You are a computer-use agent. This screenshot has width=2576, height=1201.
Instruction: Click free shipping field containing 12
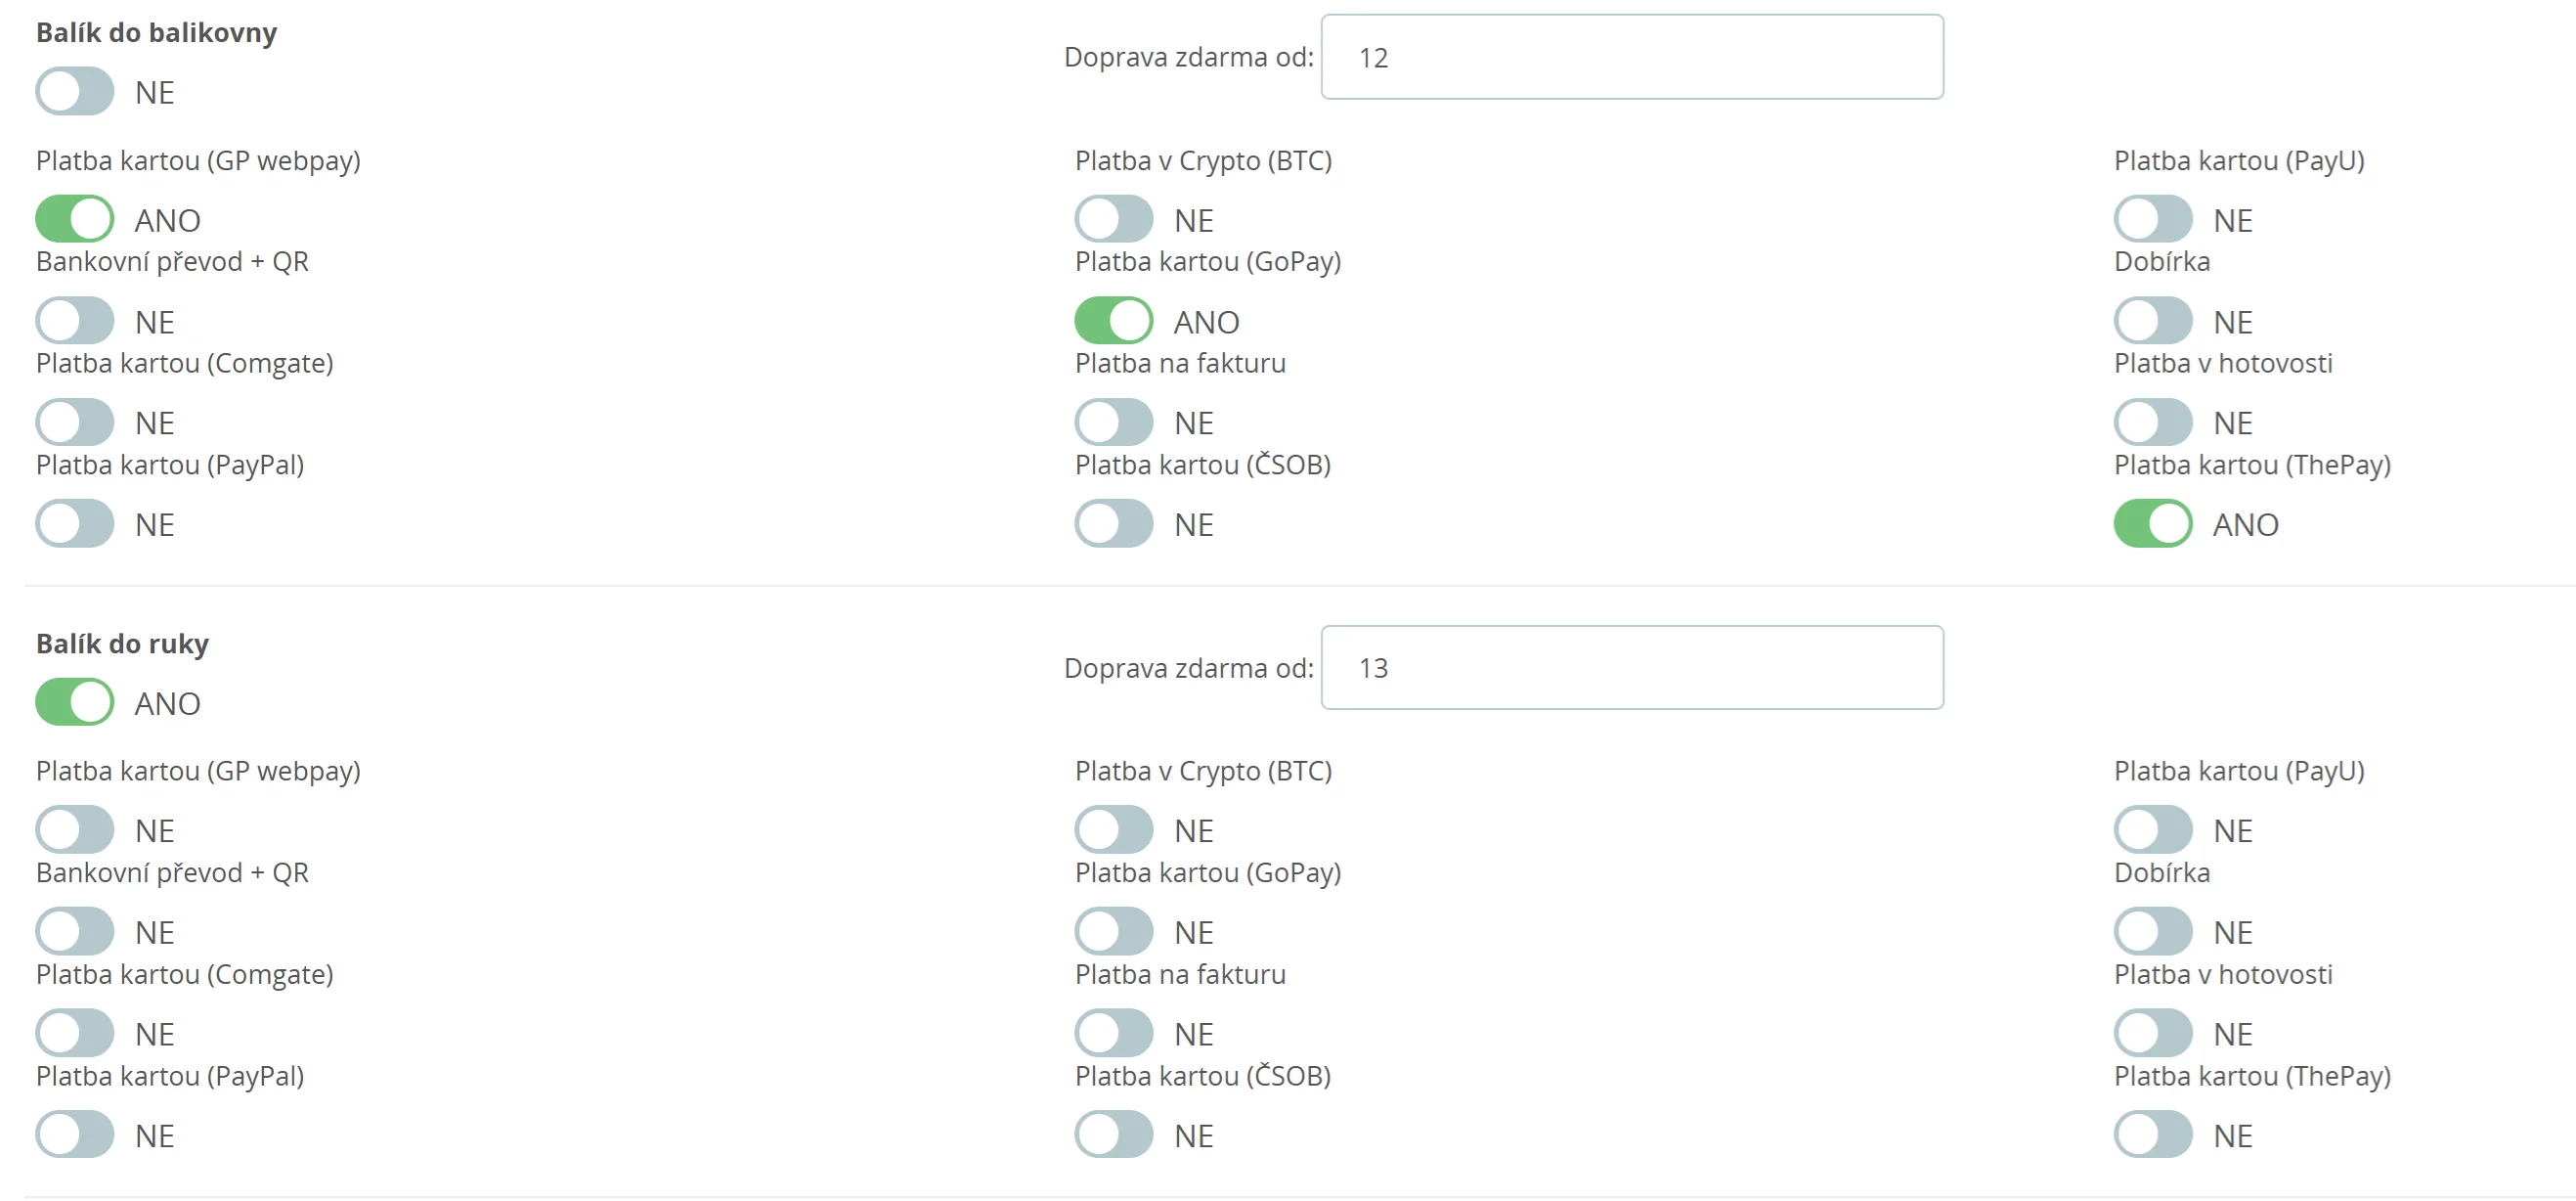click(x=1631, y=57)
